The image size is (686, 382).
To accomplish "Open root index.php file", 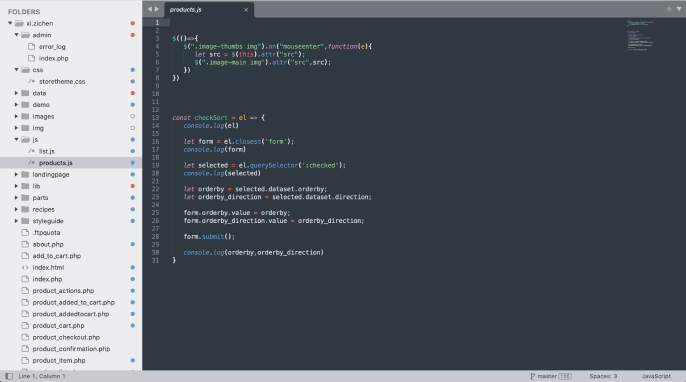I will click(x=47, y=279).
